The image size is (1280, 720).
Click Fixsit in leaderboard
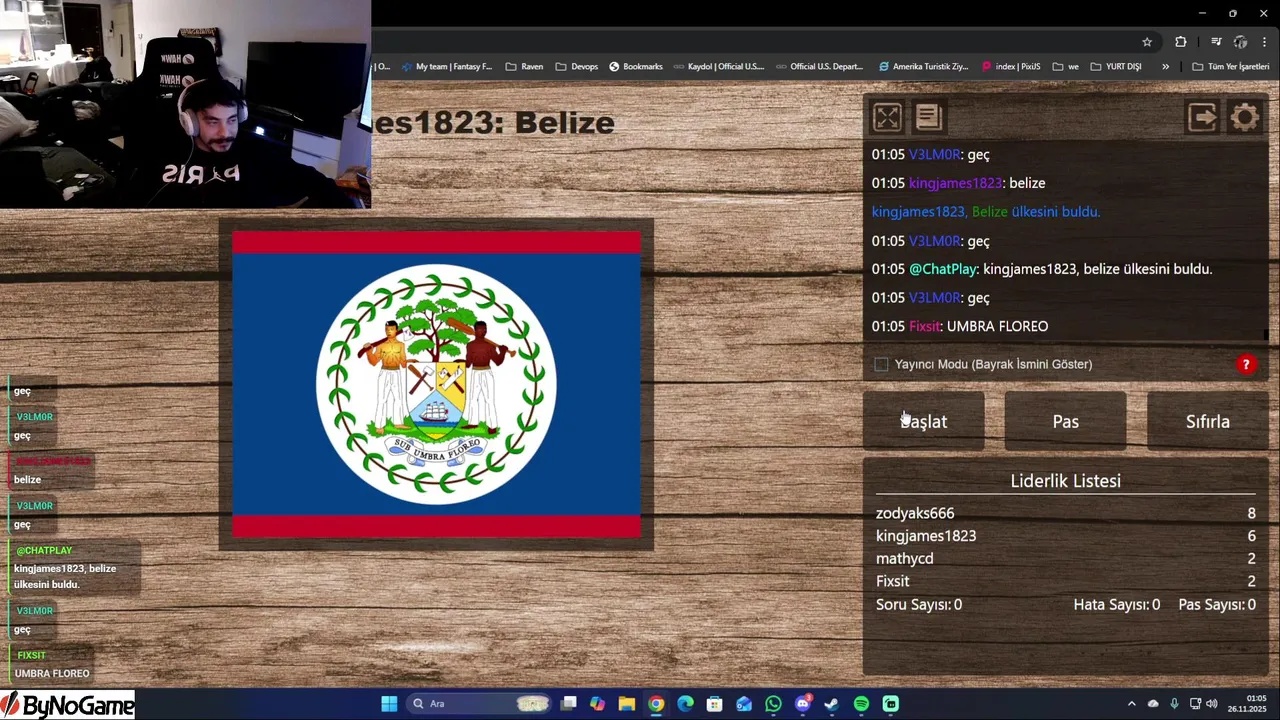point(892,581)
